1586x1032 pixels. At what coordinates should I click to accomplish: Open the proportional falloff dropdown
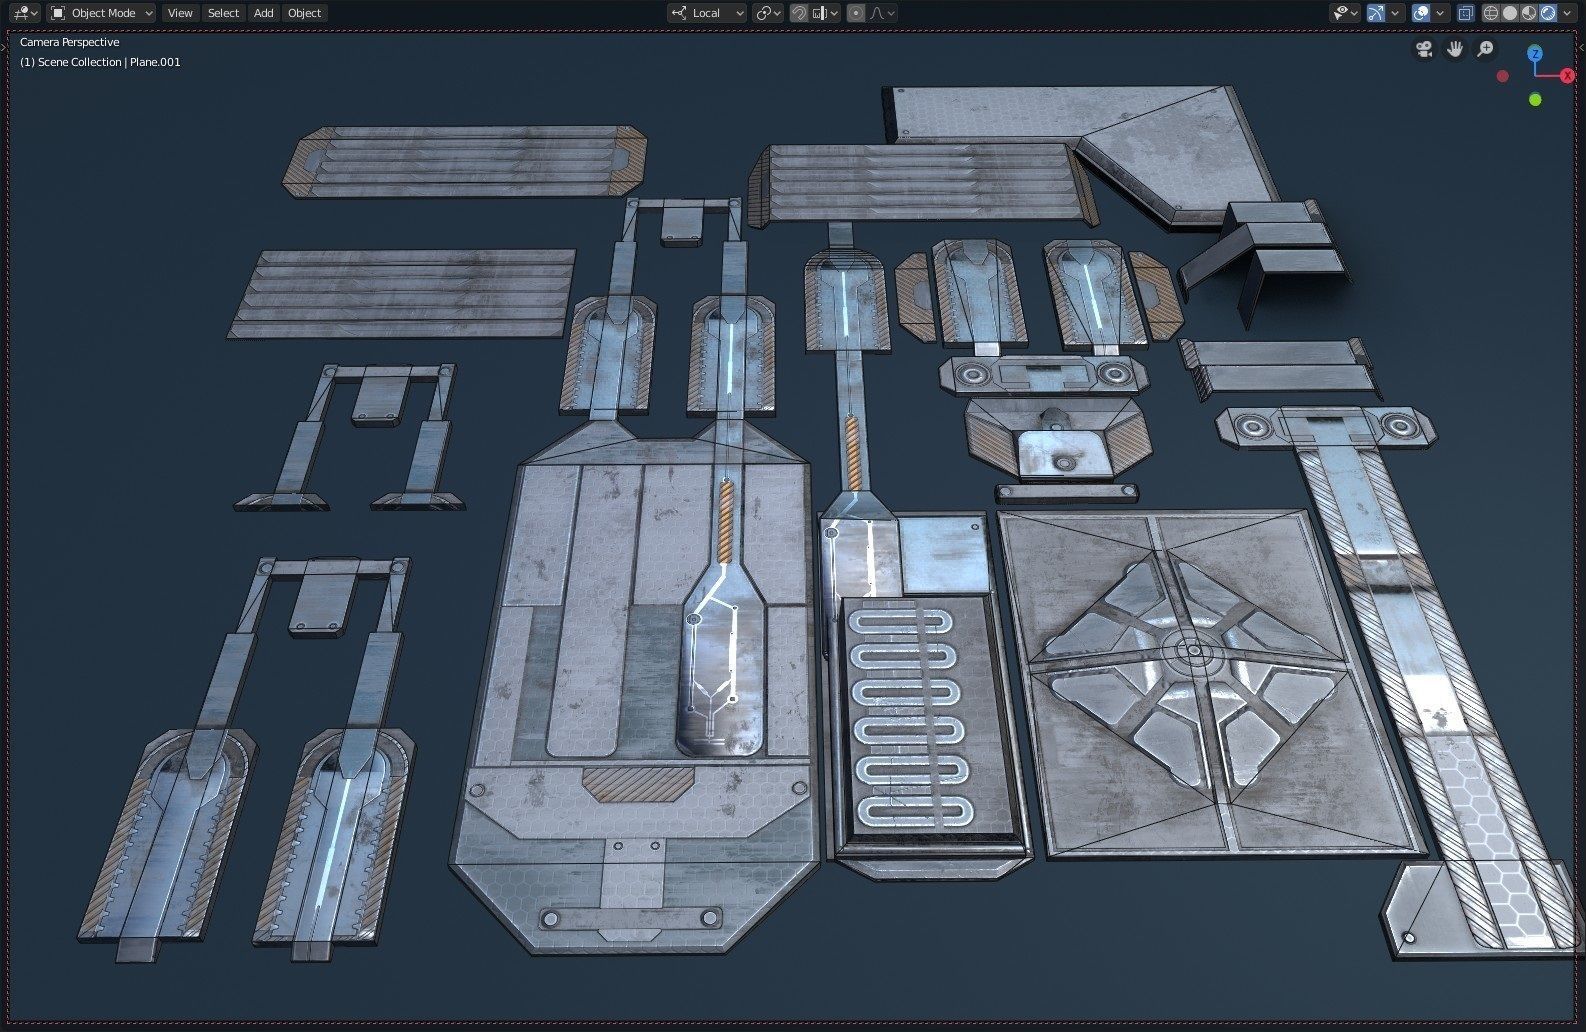pos(882,13)
